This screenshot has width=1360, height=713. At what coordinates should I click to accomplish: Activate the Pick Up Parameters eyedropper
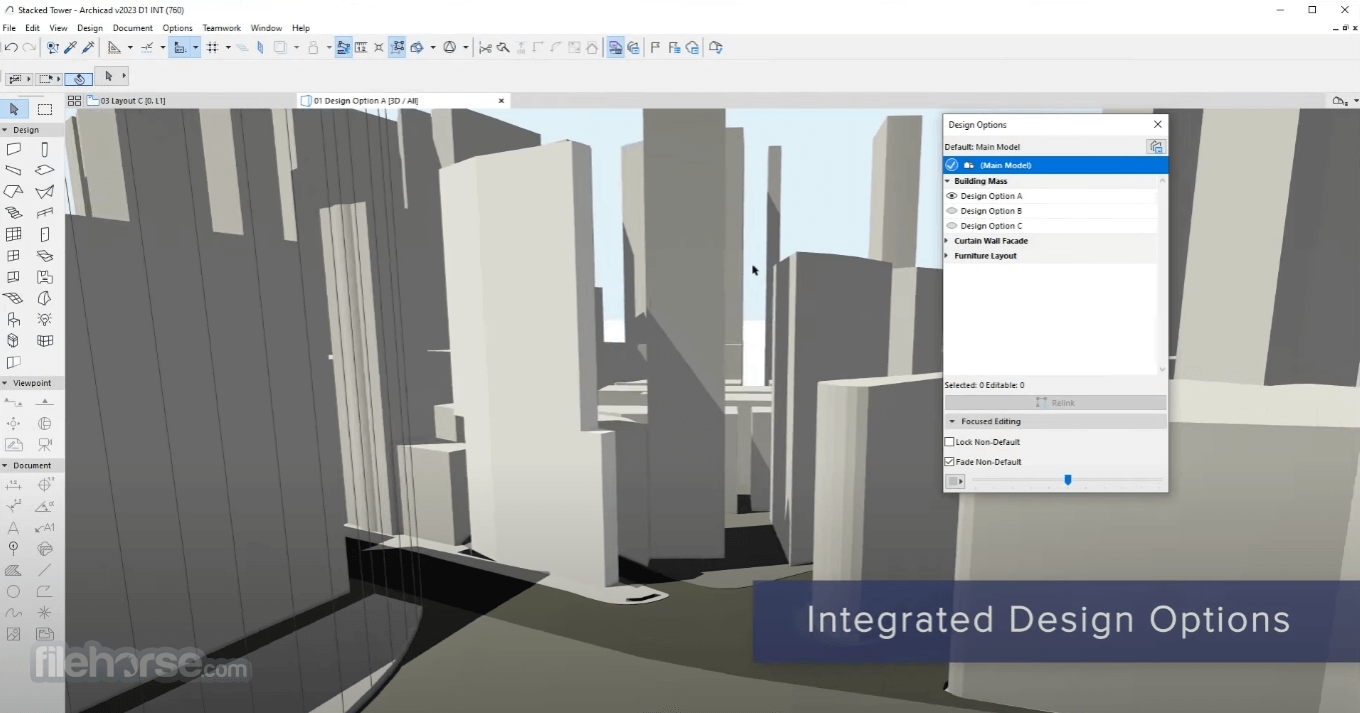[x=71, y=47]
